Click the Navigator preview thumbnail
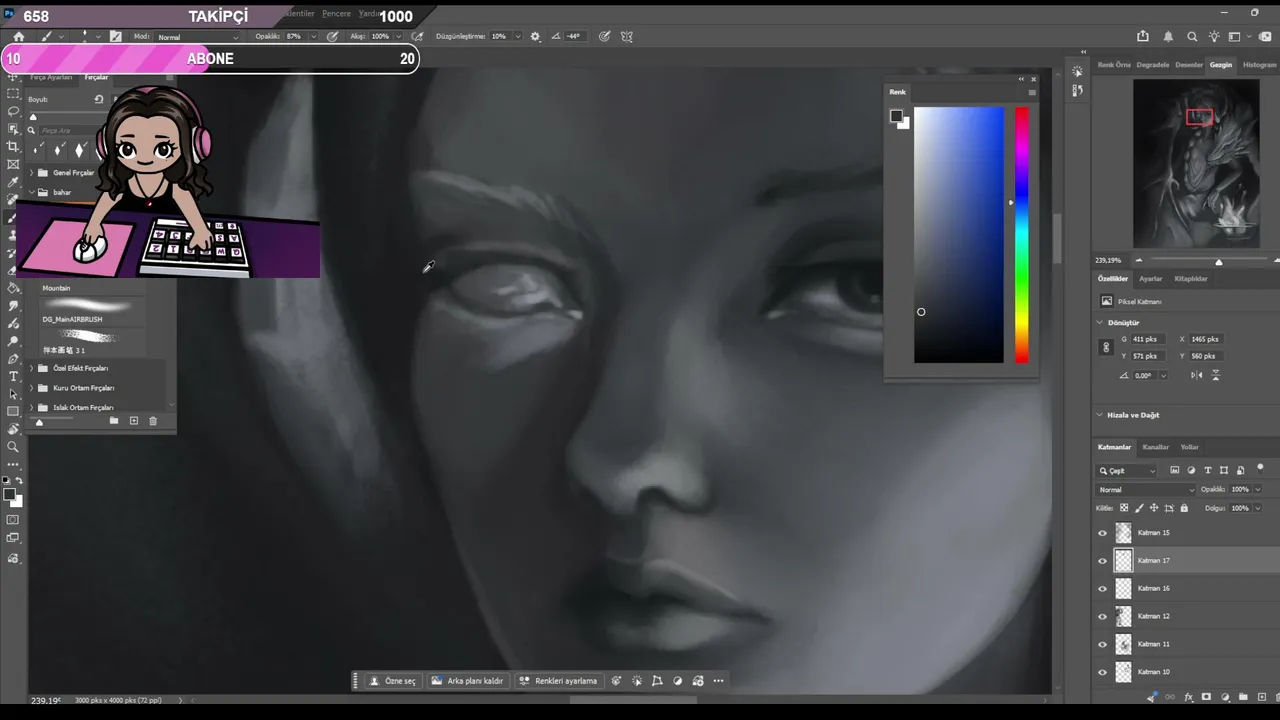This screenshot has height=720, width=1280. tap(1196, 163)
